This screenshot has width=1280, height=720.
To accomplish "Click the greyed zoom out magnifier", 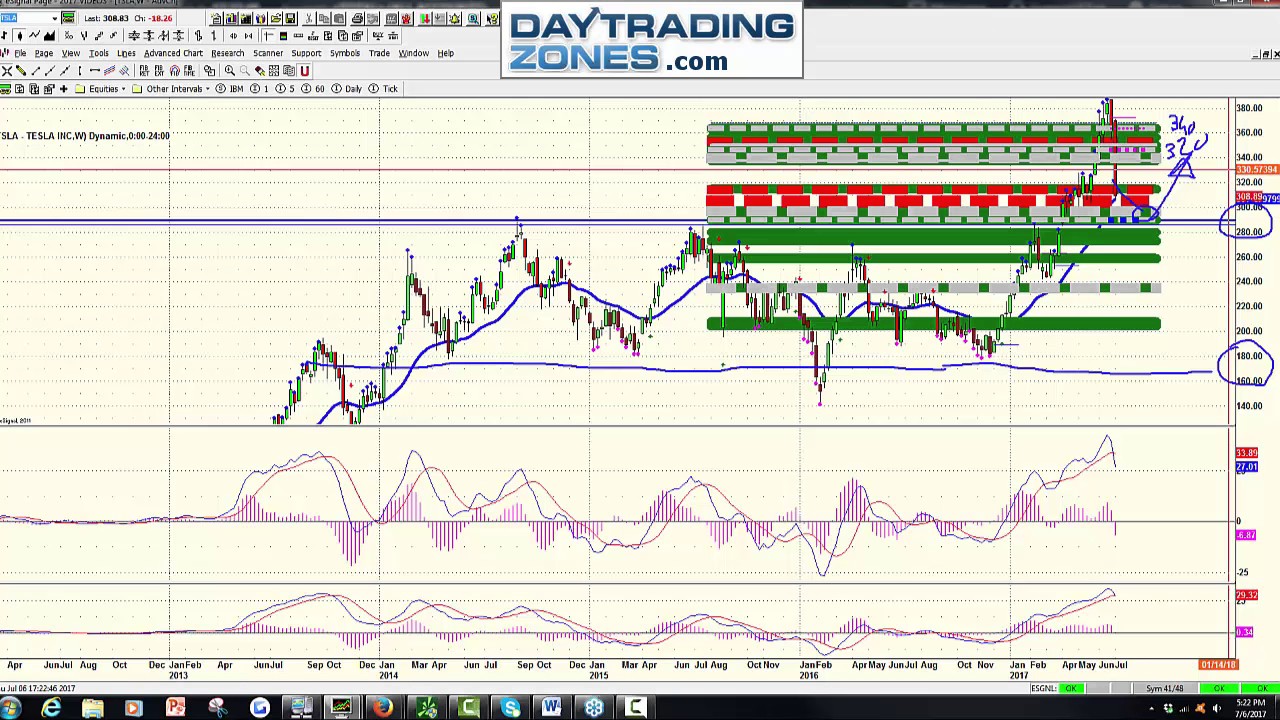I will click(x=245, y=70).
